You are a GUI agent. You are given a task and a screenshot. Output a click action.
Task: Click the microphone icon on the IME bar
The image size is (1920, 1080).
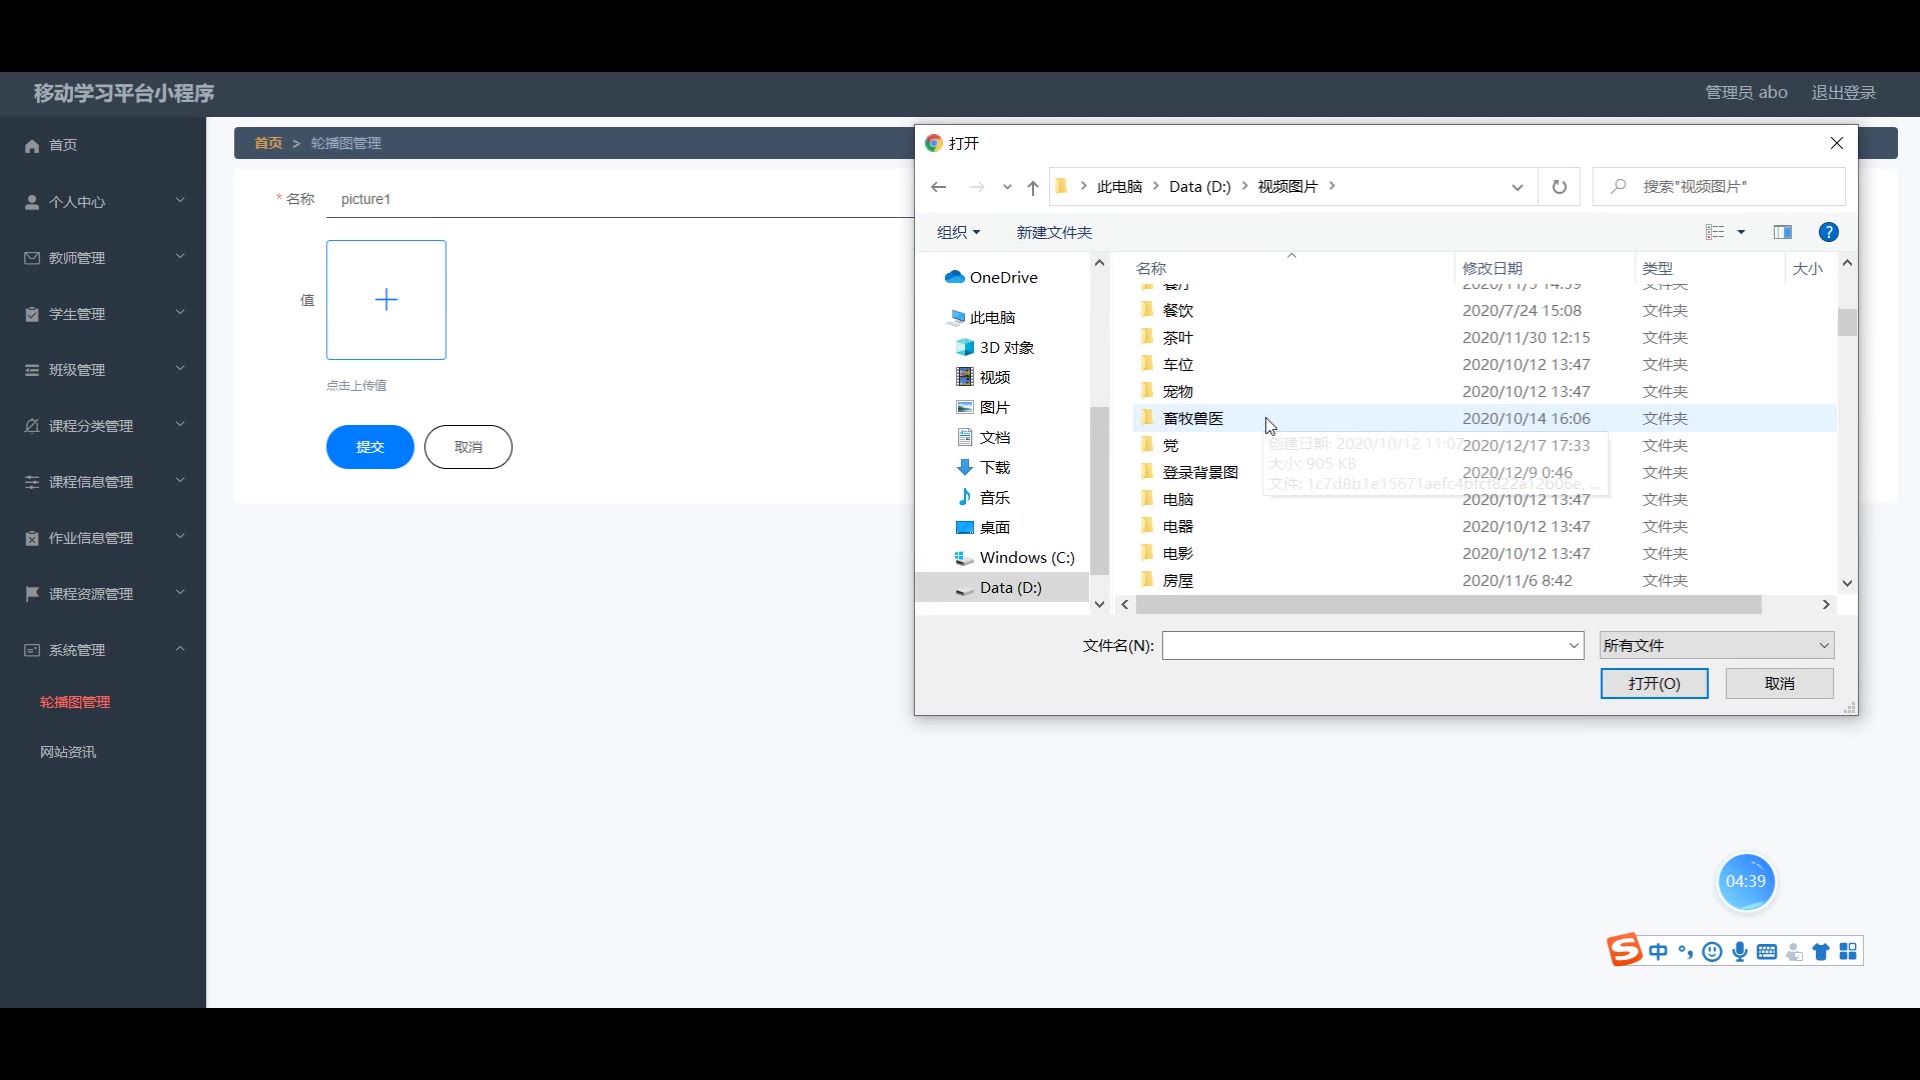tap(1740, 952)
